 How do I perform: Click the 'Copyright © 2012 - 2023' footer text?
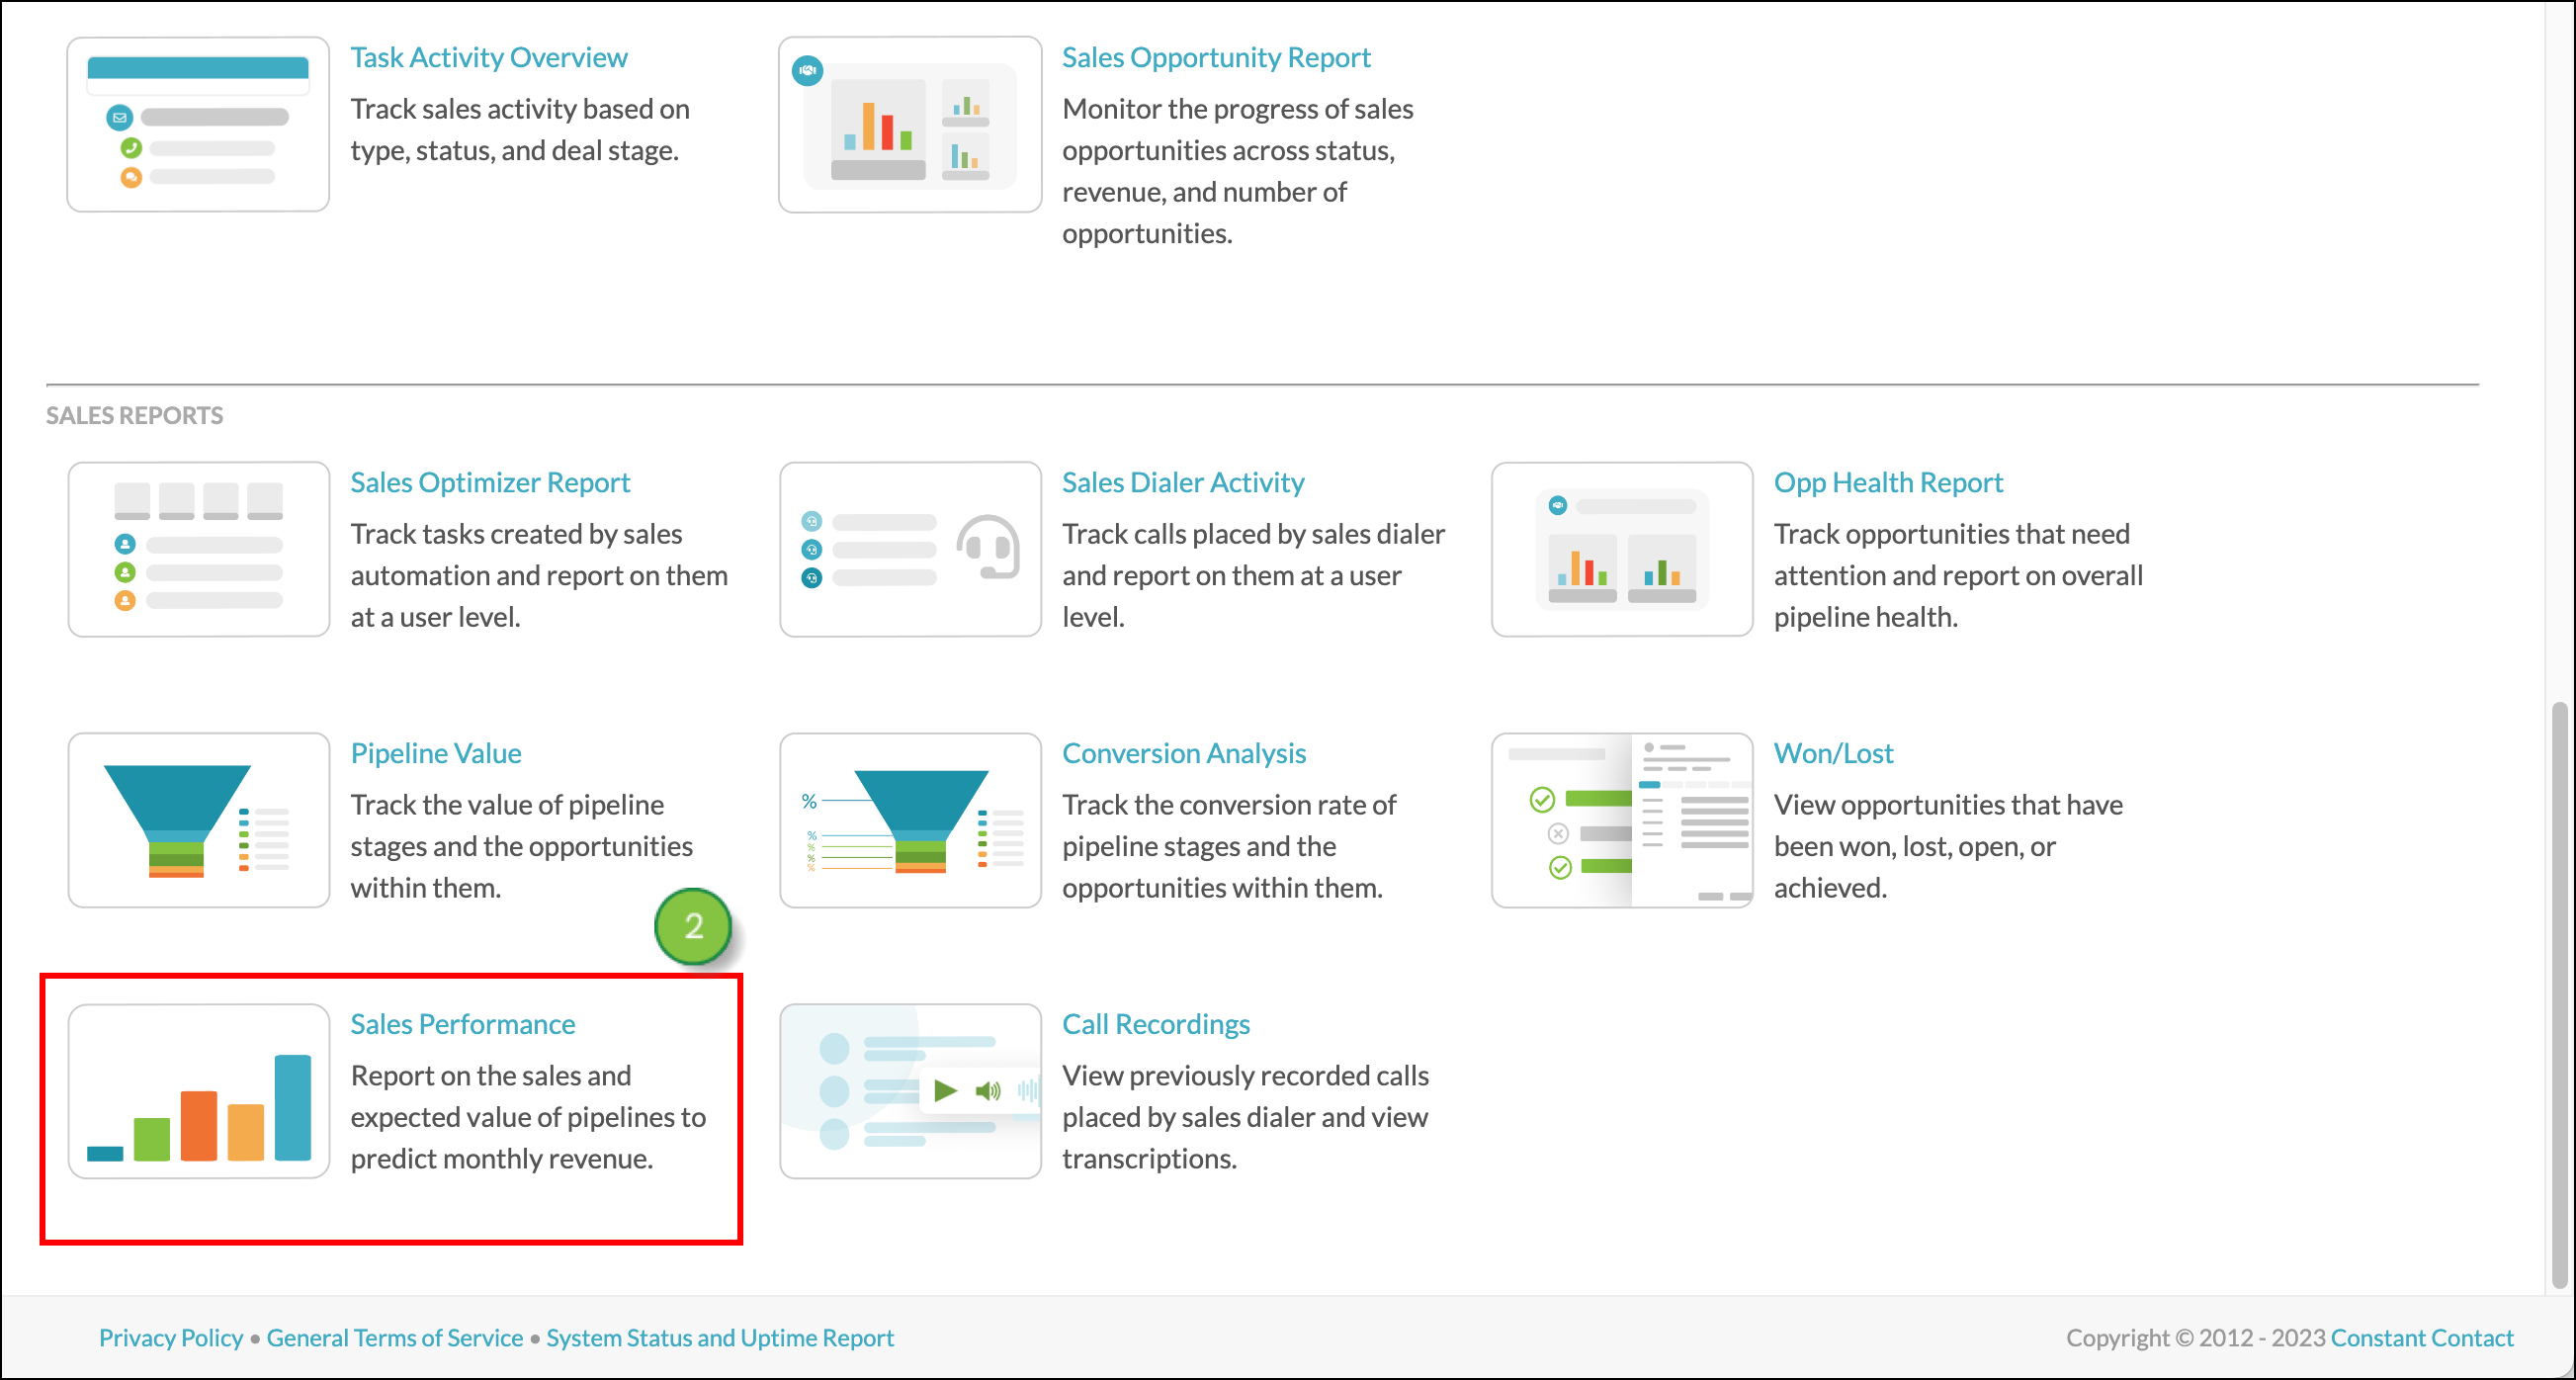[x=2196, y=1337]
